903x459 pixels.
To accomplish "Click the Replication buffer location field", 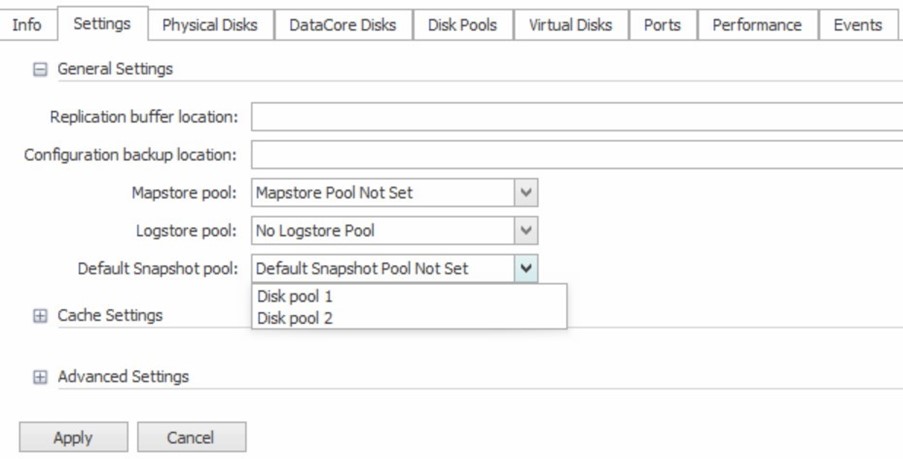I will click(575, 117).
